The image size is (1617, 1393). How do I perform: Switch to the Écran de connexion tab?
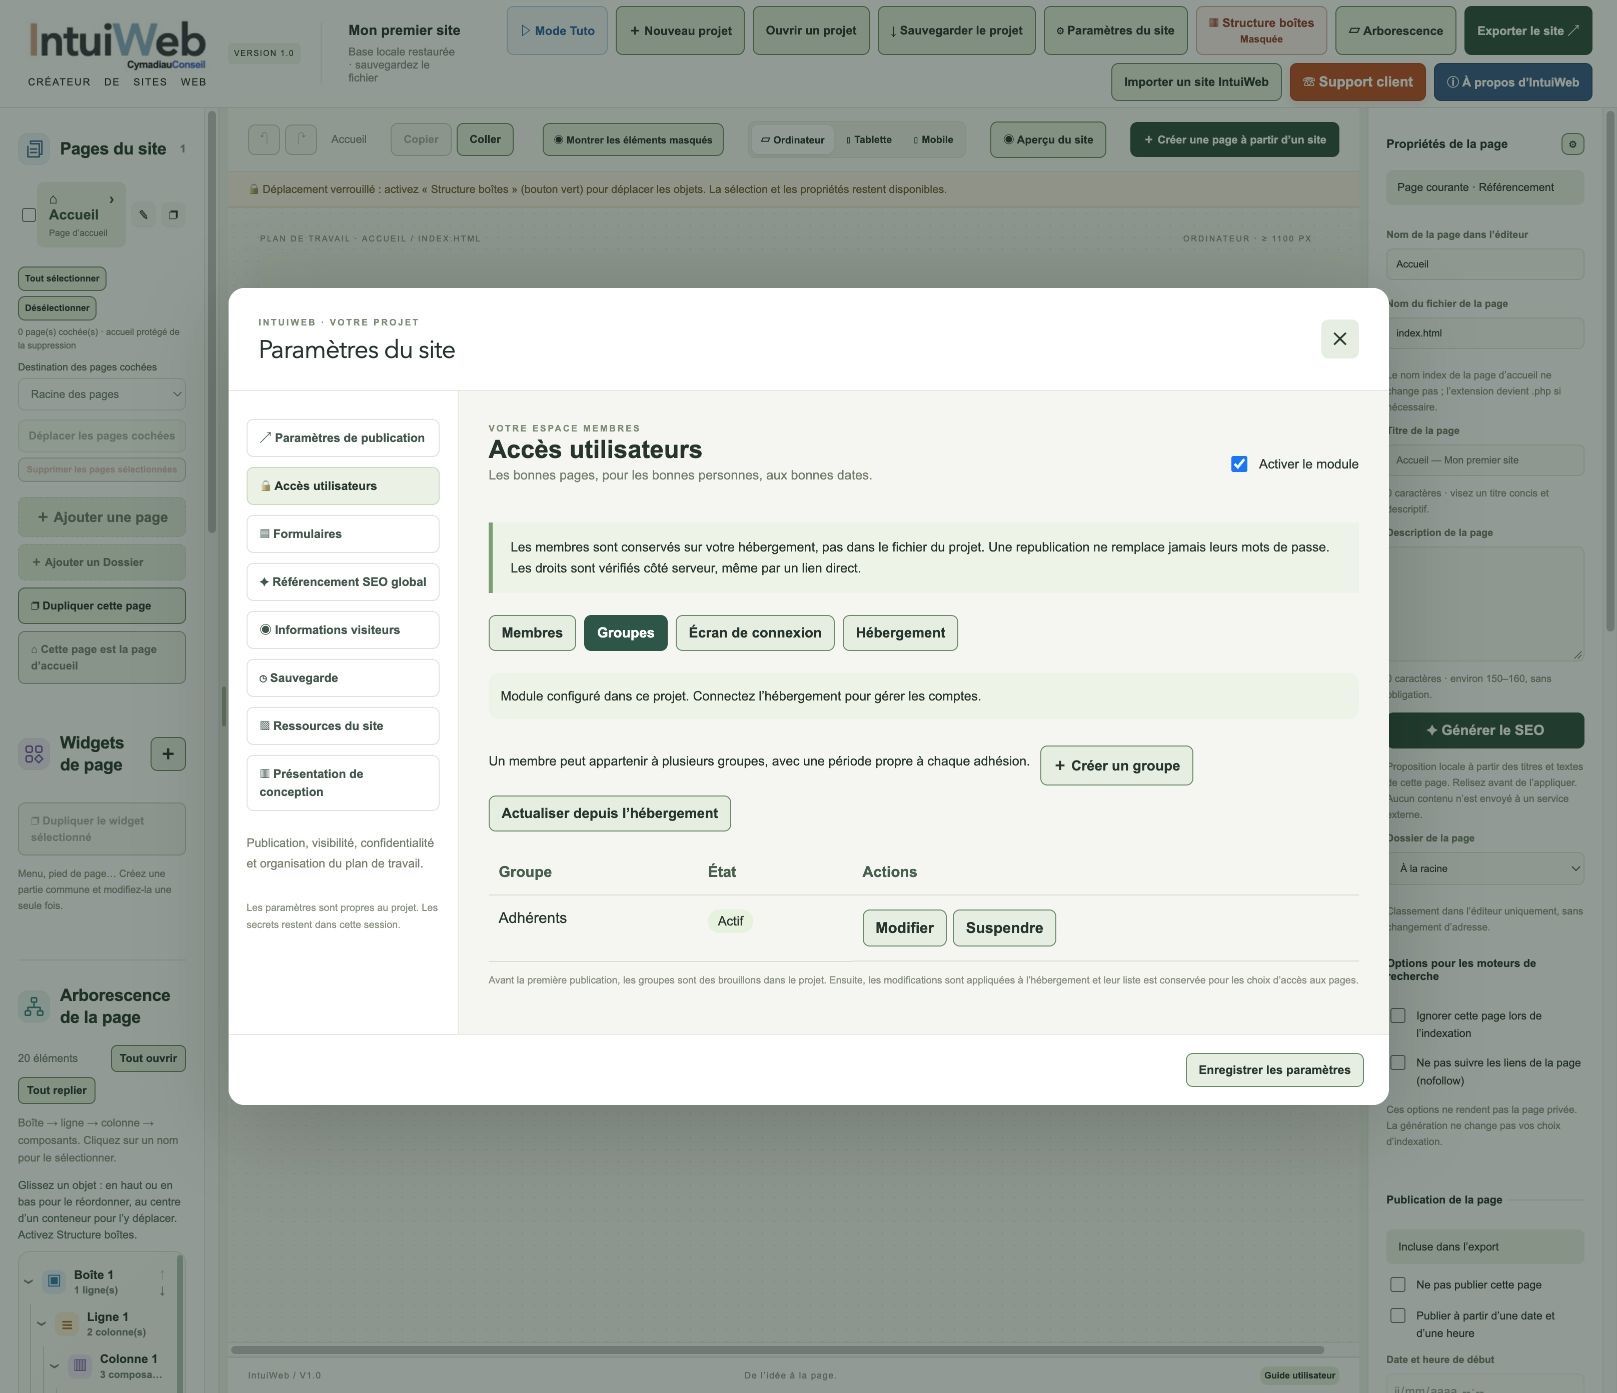pos(755,633)
